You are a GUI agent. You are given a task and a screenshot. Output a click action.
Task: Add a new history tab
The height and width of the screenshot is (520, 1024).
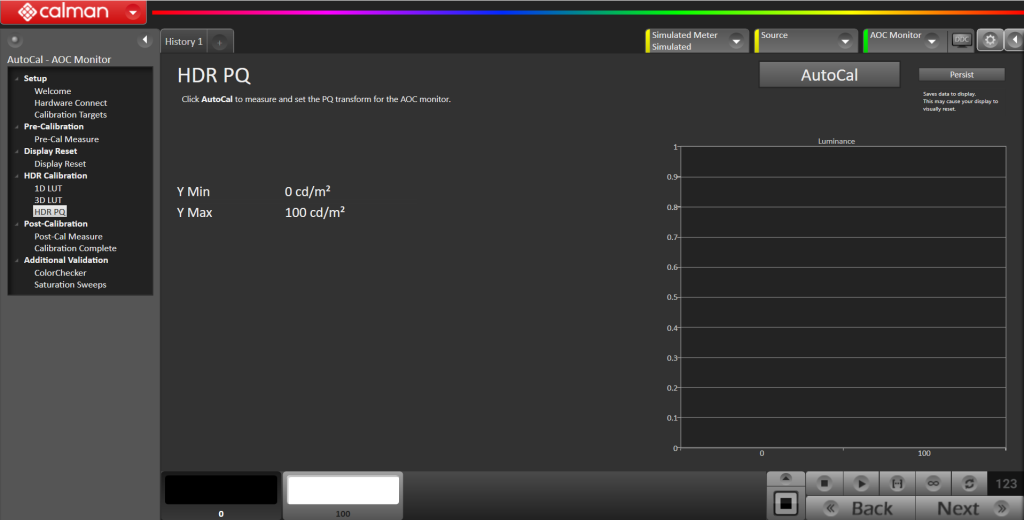[220, 42]
